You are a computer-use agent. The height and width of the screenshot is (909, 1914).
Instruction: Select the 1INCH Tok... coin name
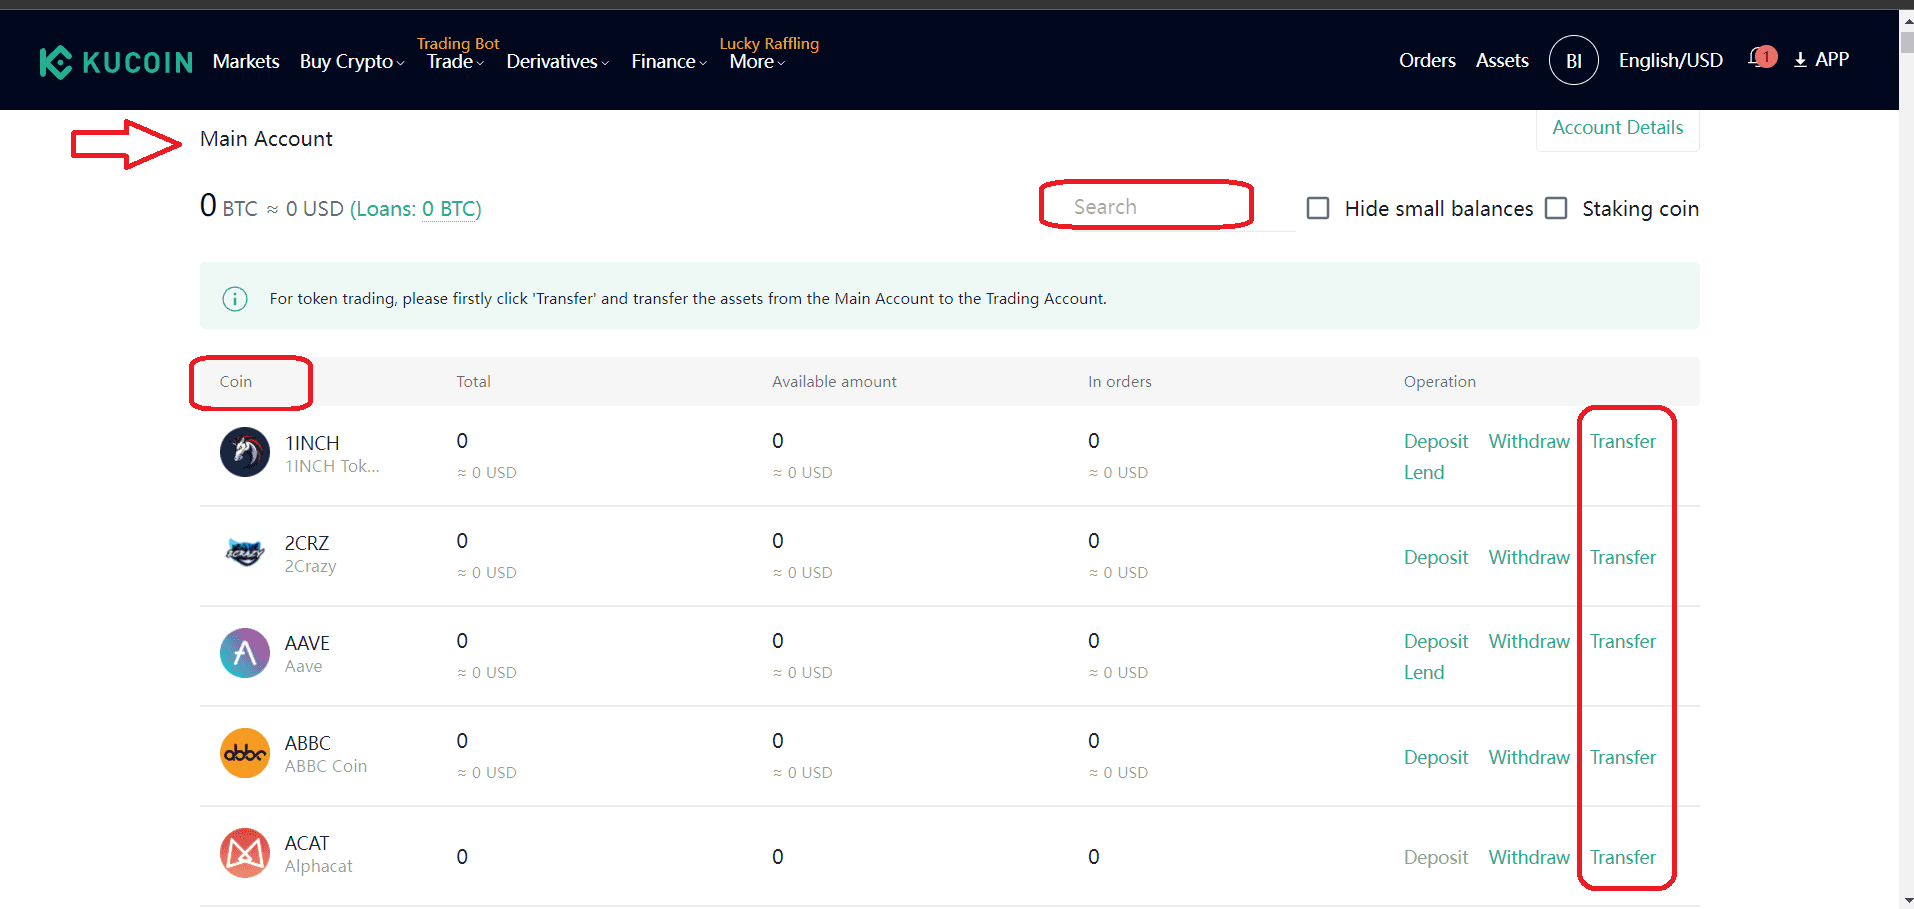(x=332, y=466)
